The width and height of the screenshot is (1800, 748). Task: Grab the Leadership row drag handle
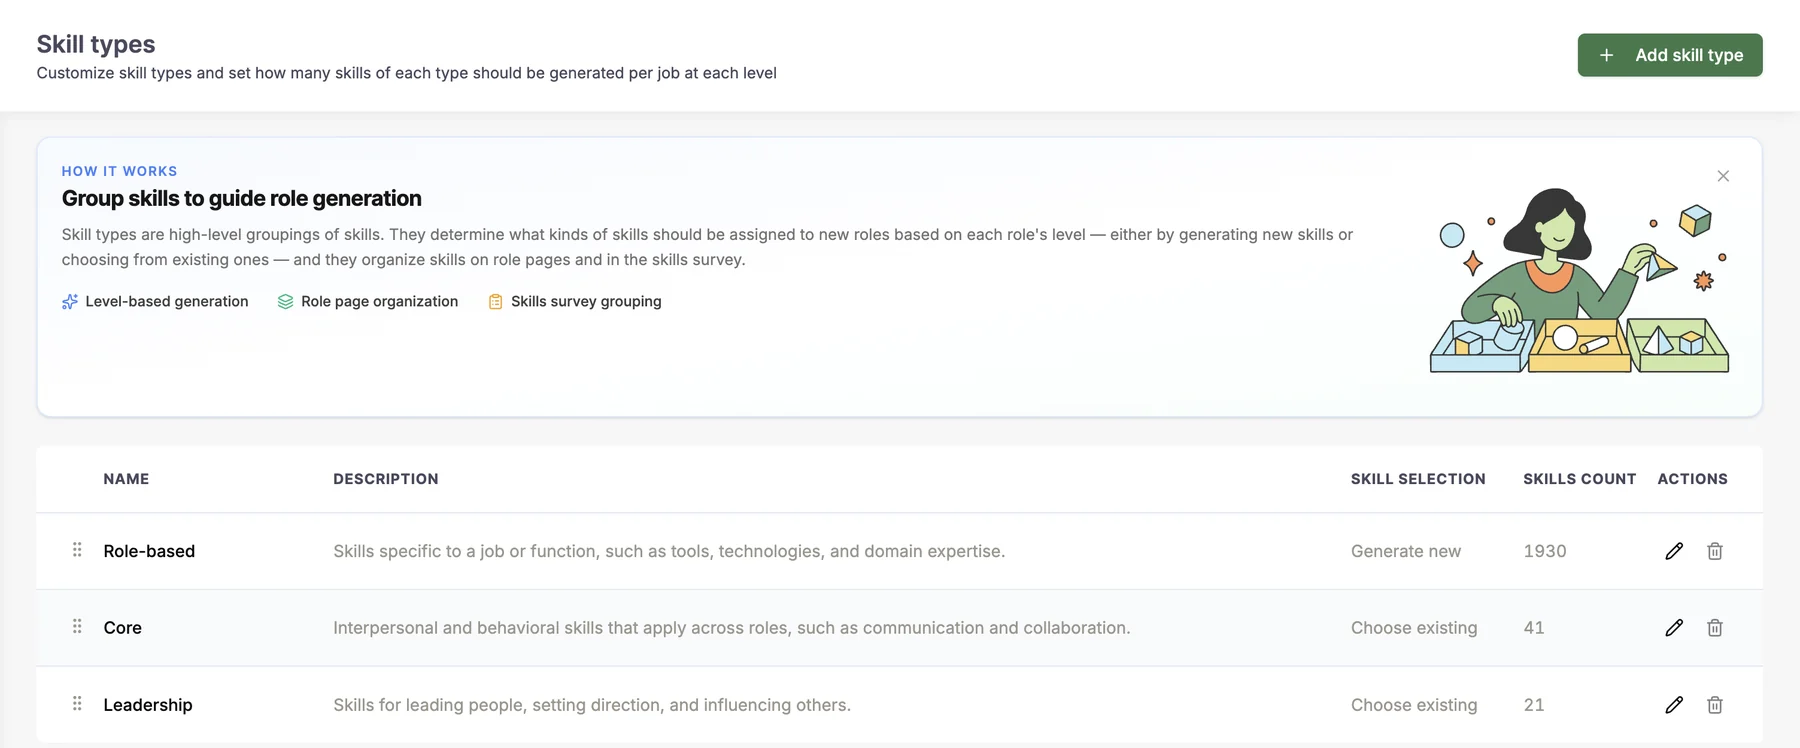(x=77, y=703)
